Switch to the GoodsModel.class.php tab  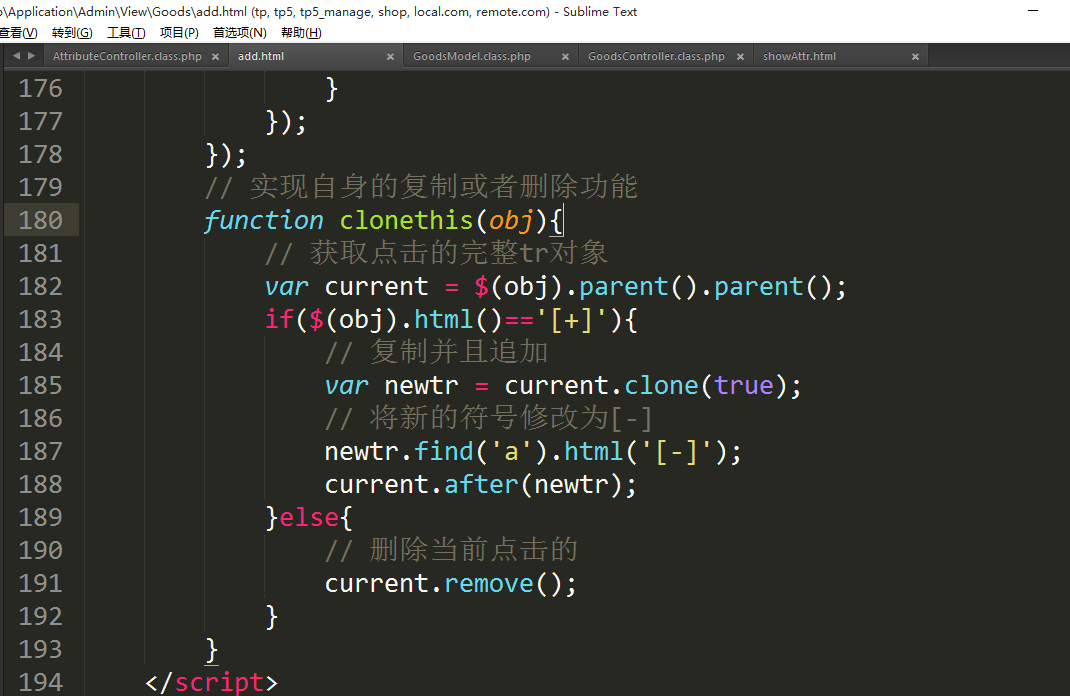(471, 57)
